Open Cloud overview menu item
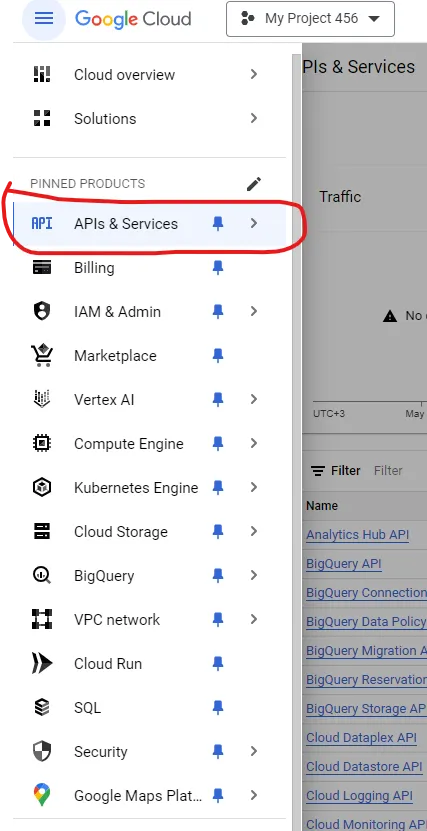This screenshot has height=831, width=427. pos(149,75)
